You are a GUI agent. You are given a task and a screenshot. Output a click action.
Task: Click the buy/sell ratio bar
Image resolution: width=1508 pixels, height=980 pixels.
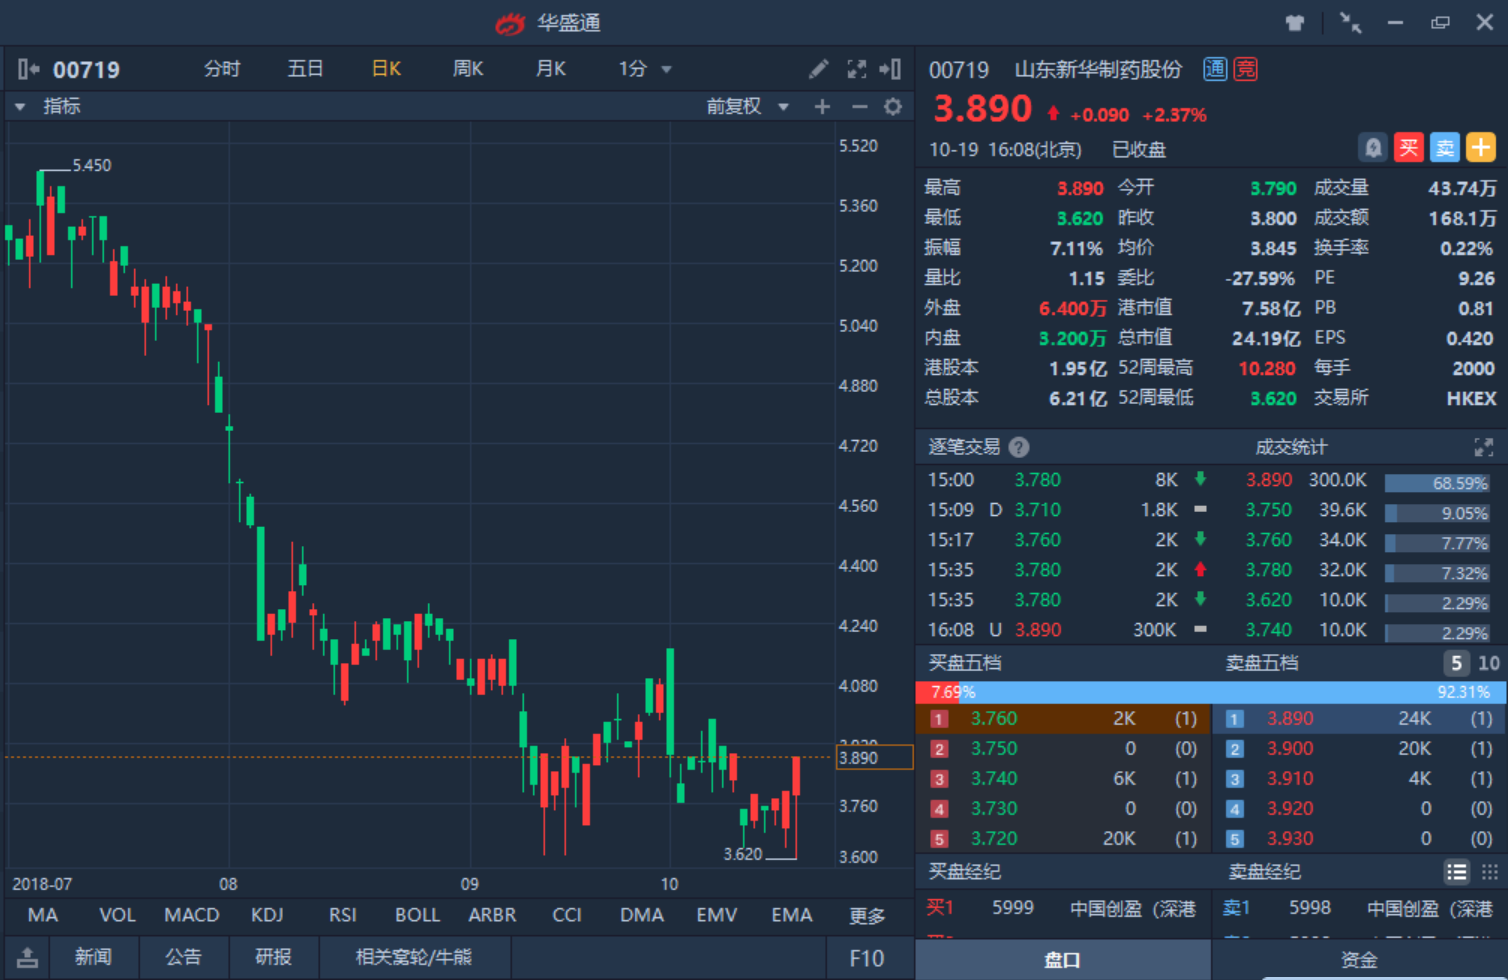click(1210, 692)
